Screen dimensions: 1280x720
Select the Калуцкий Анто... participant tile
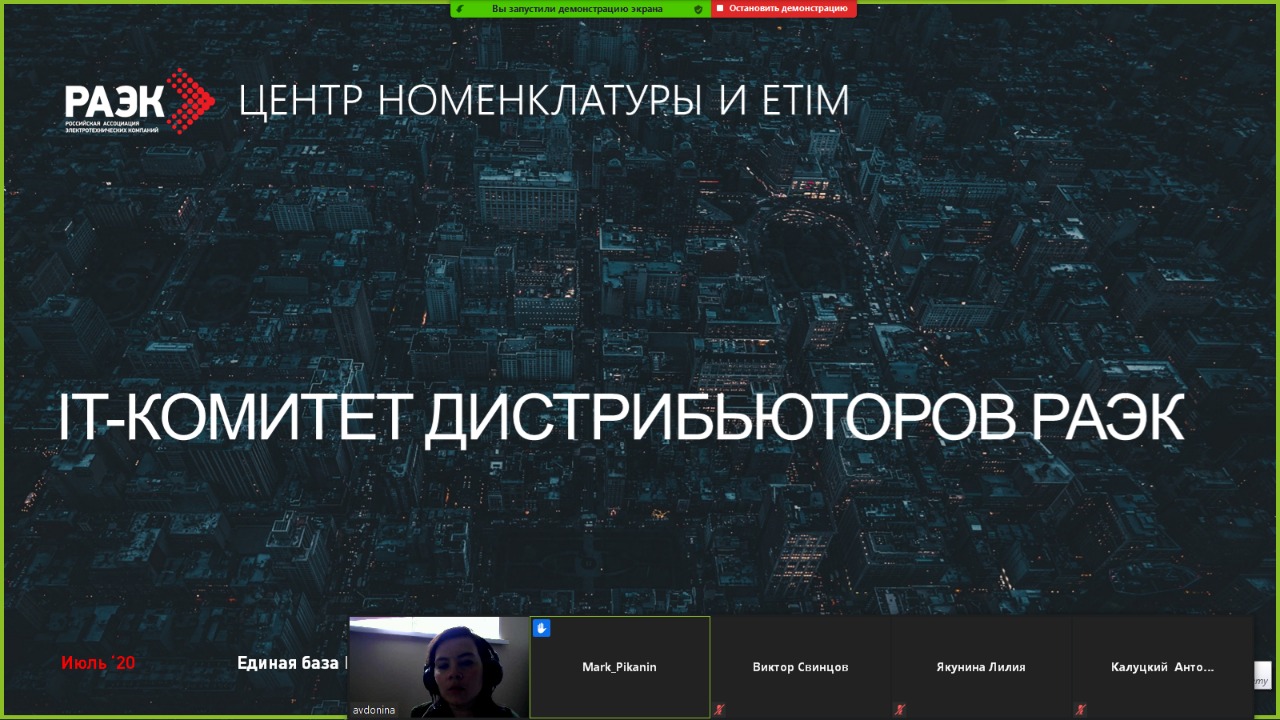1162,667
